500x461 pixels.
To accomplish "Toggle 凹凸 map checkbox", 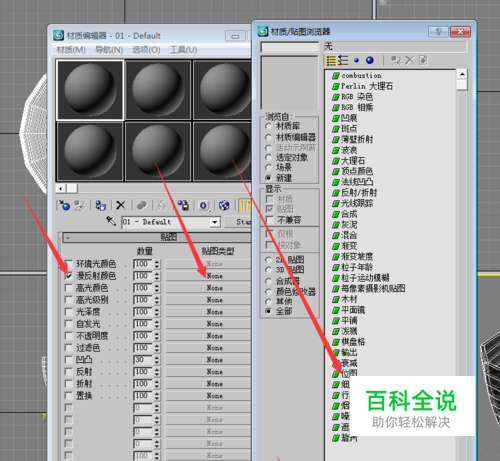I will tap(68, 360).
